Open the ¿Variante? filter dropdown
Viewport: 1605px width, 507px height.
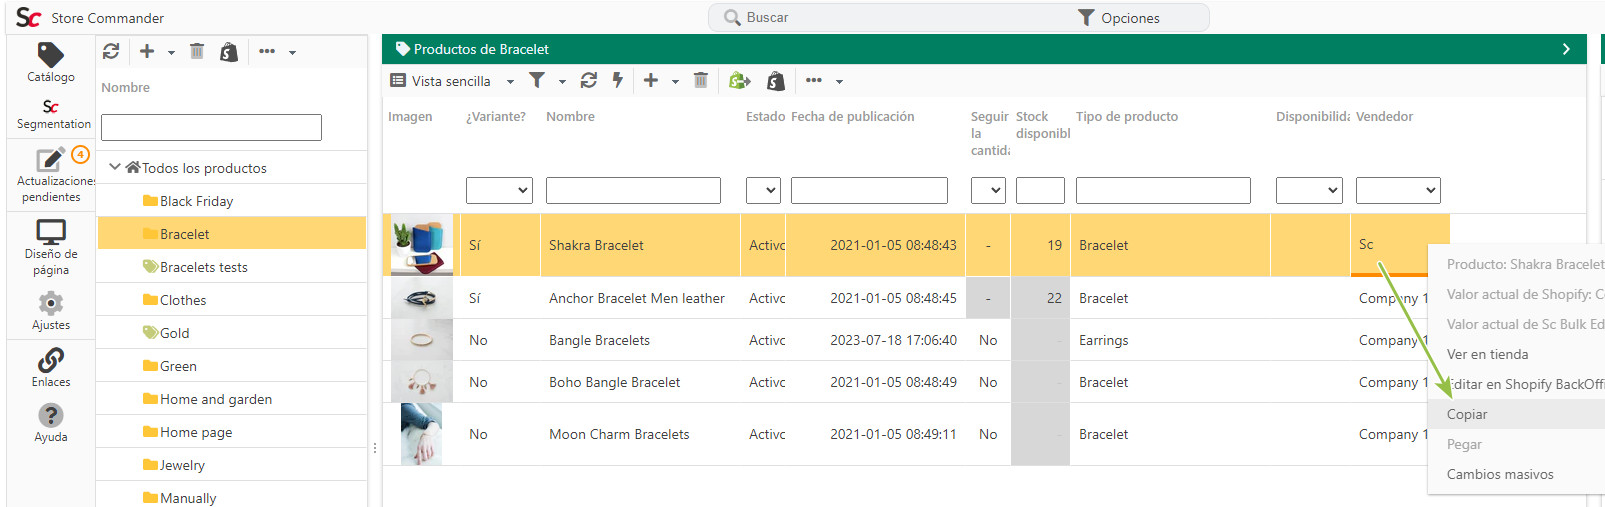click(499, 190)
